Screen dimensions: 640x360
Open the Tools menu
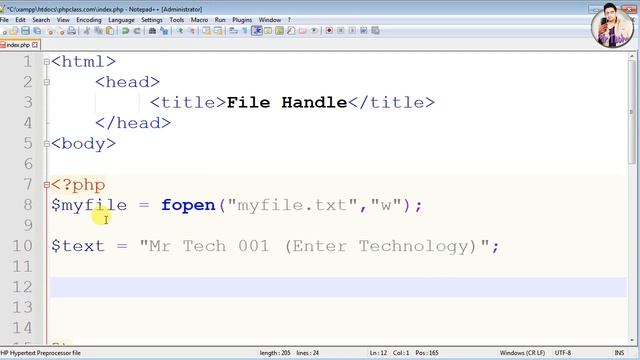pos(177,20)
